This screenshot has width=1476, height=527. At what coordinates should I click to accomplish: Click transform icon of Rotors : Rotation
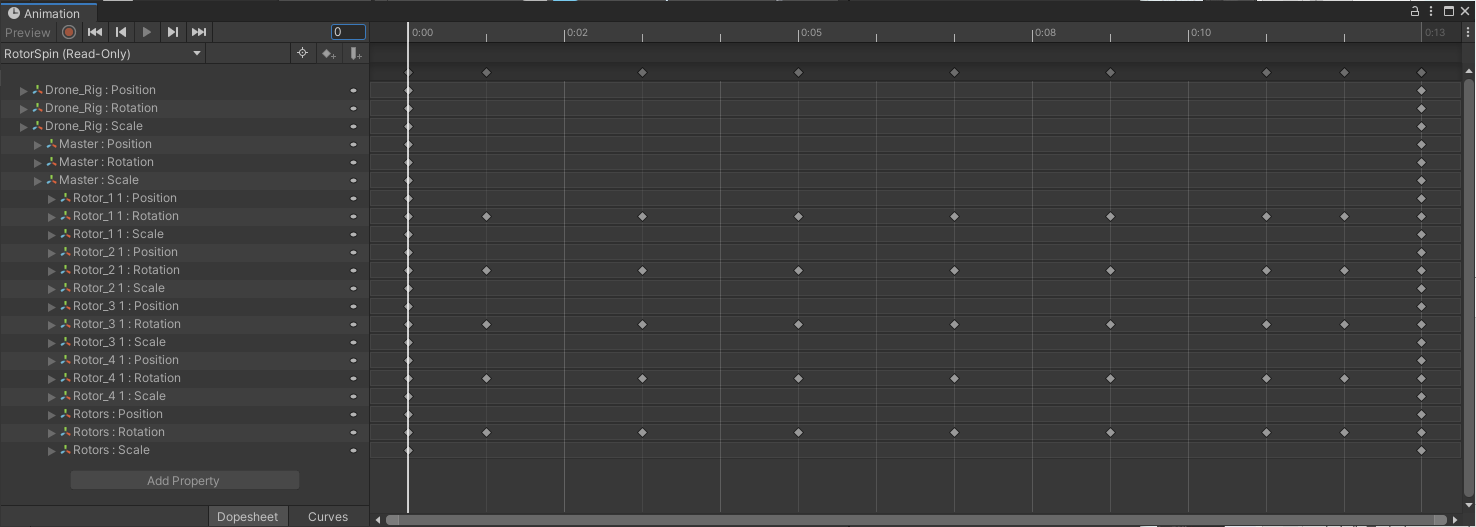click(x=65, y=432)
